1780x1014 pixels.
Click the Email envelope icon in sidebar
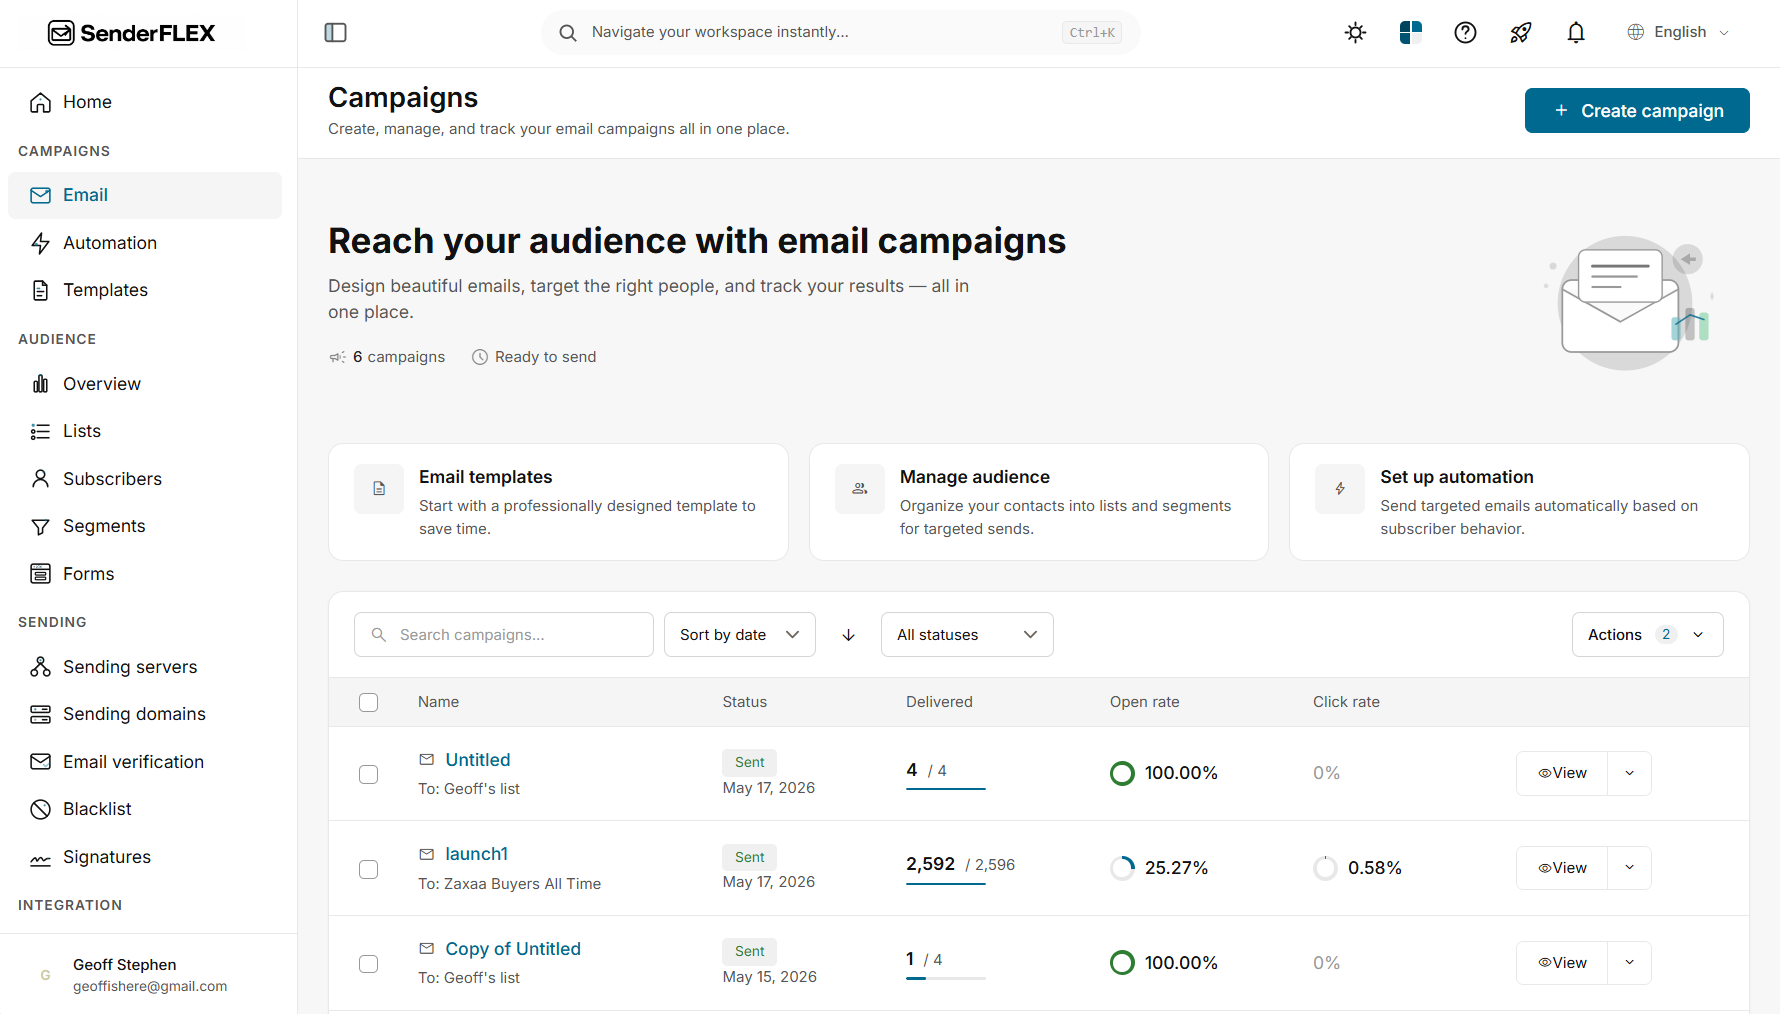coord(41,195)
